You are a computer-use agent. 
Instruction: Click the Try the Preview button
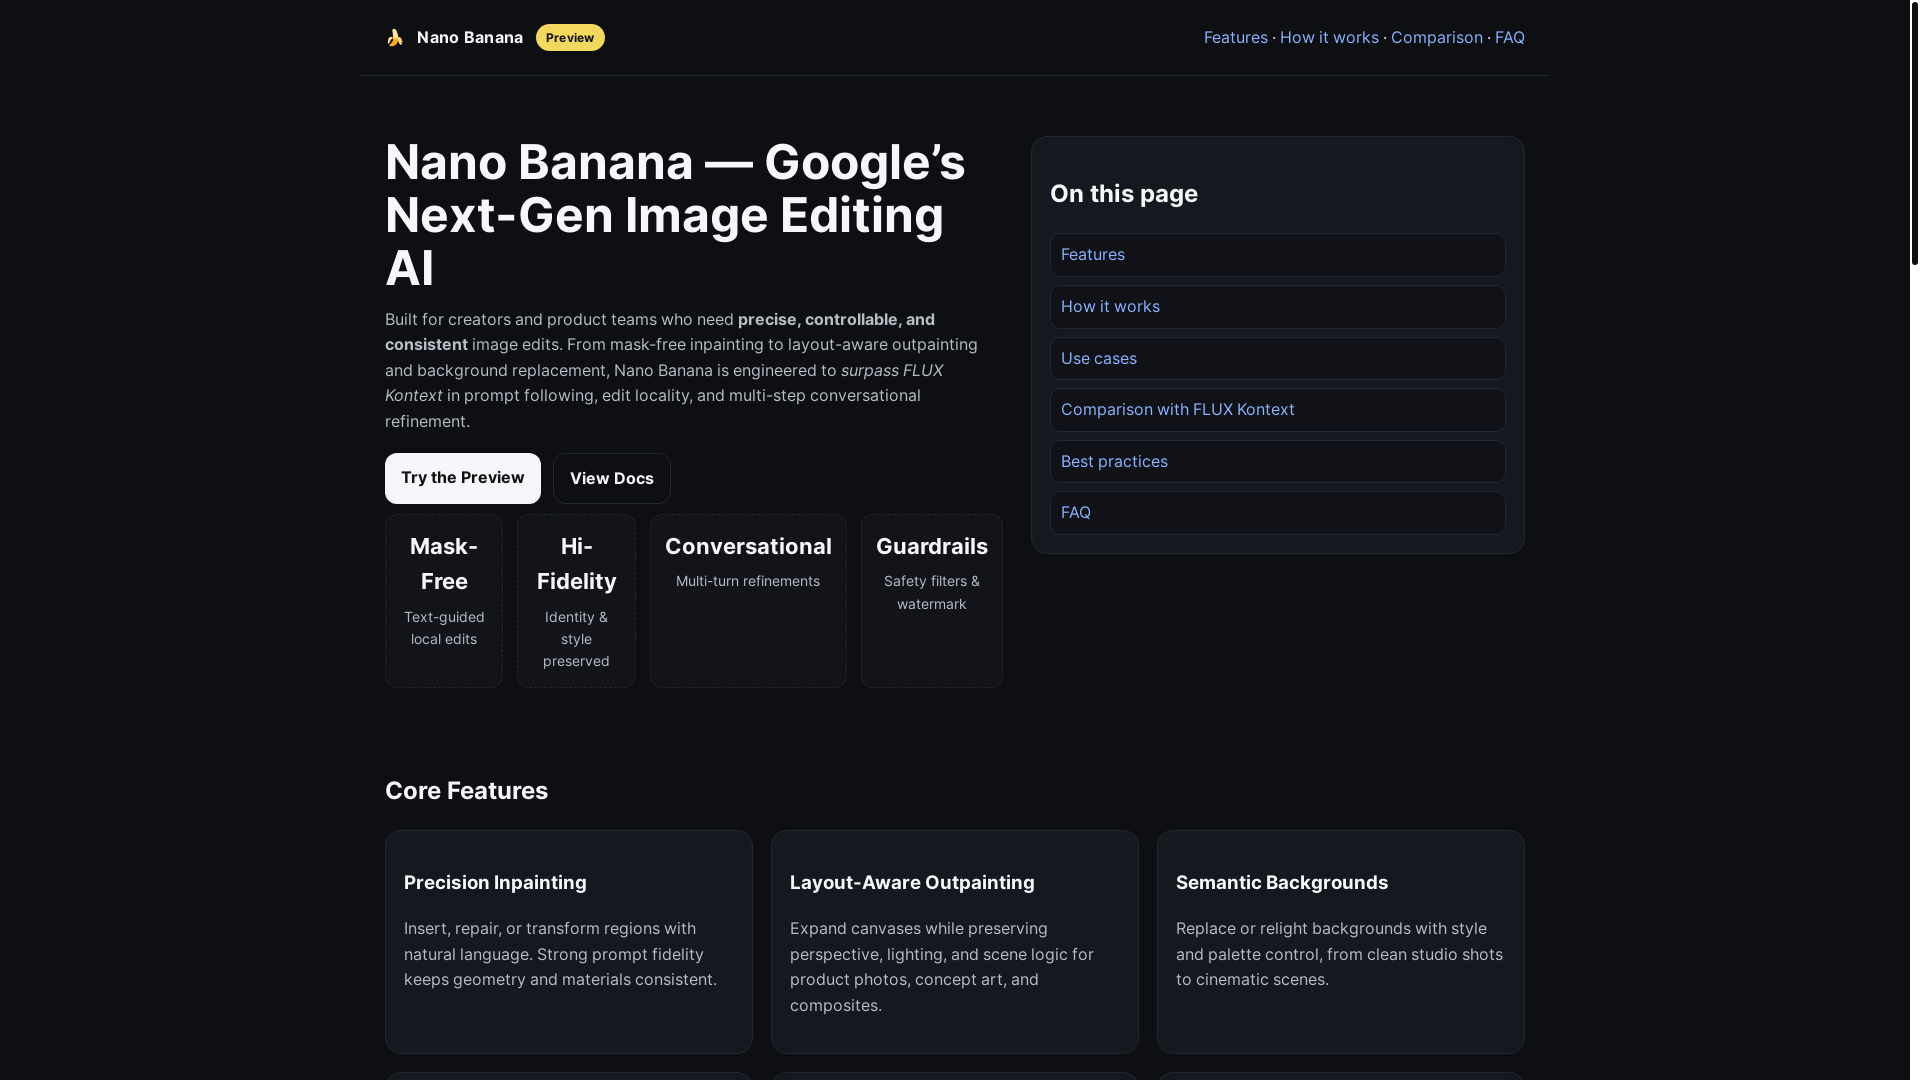coord(462,478)
